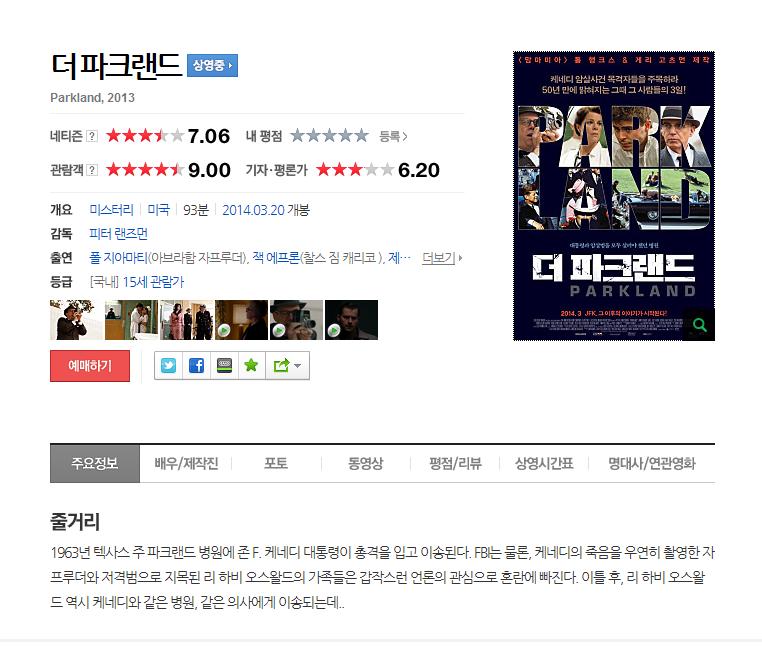
Task: Click the 예매하기 booking button
Action: point(90,365)
